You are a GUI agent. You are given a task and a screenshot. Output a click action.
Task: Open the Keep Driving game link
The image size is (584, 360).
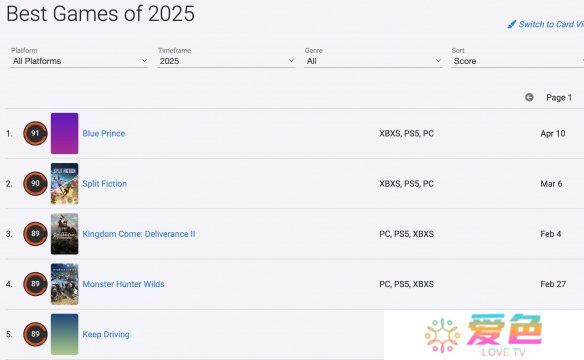click(106, 334)
